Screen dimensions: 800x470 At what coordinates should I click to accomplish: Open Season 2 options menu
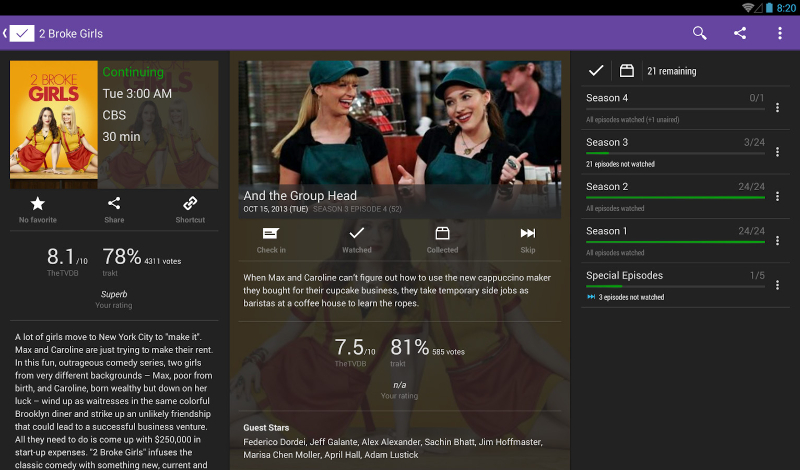pyautogui.click(x=777, y=196)
